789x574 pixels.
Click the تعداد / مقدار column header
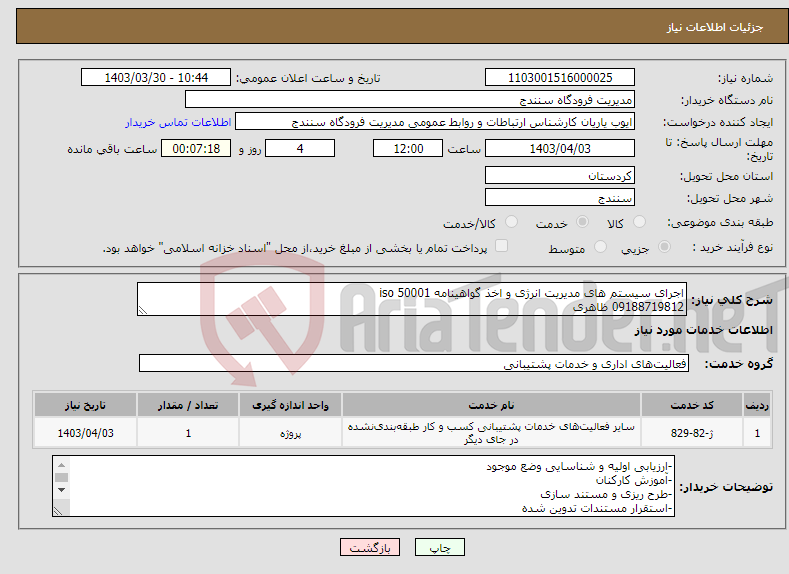point(188,405)
